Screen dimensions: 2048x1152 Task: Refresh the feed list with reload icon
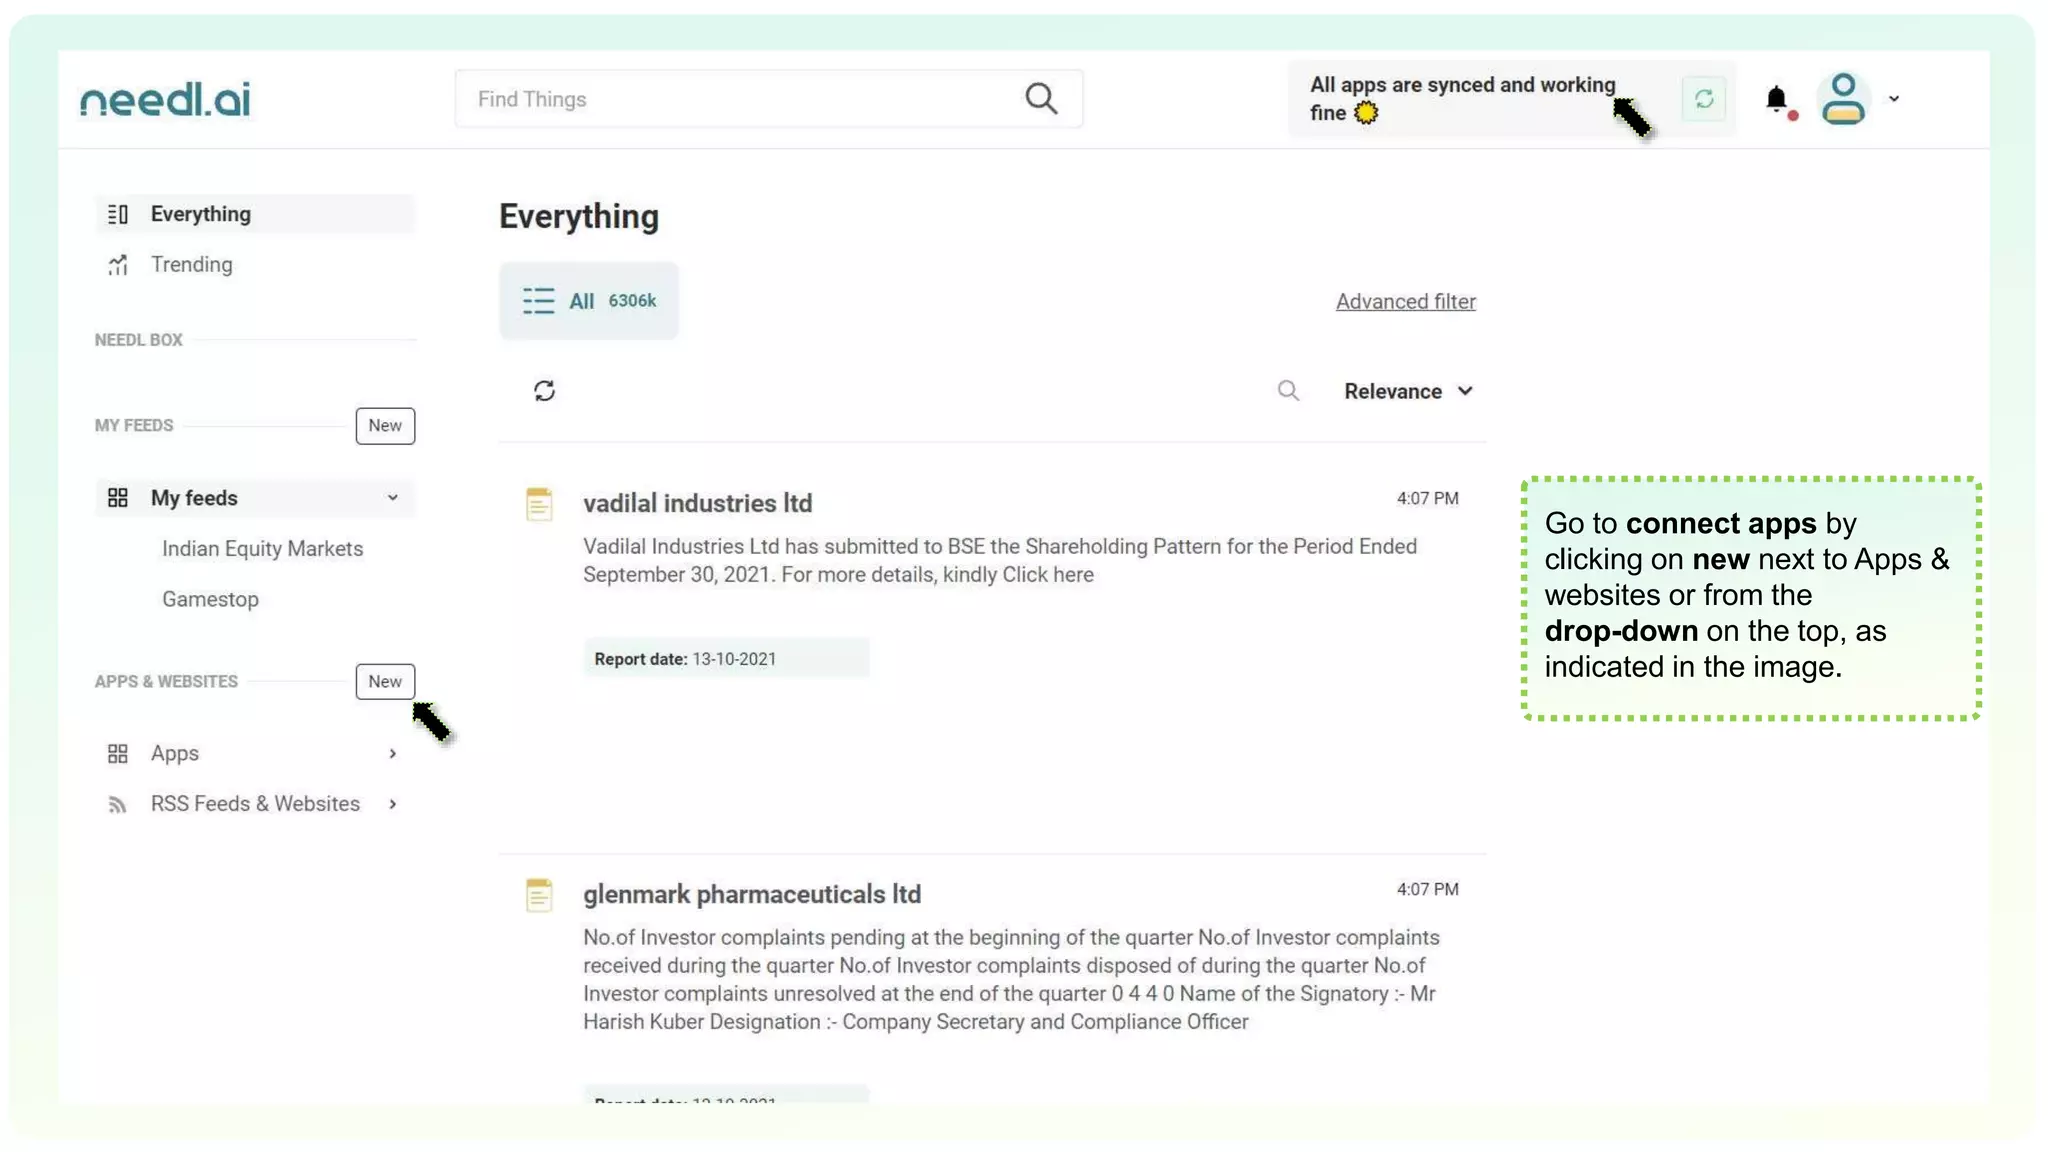(x=544, y=391)
